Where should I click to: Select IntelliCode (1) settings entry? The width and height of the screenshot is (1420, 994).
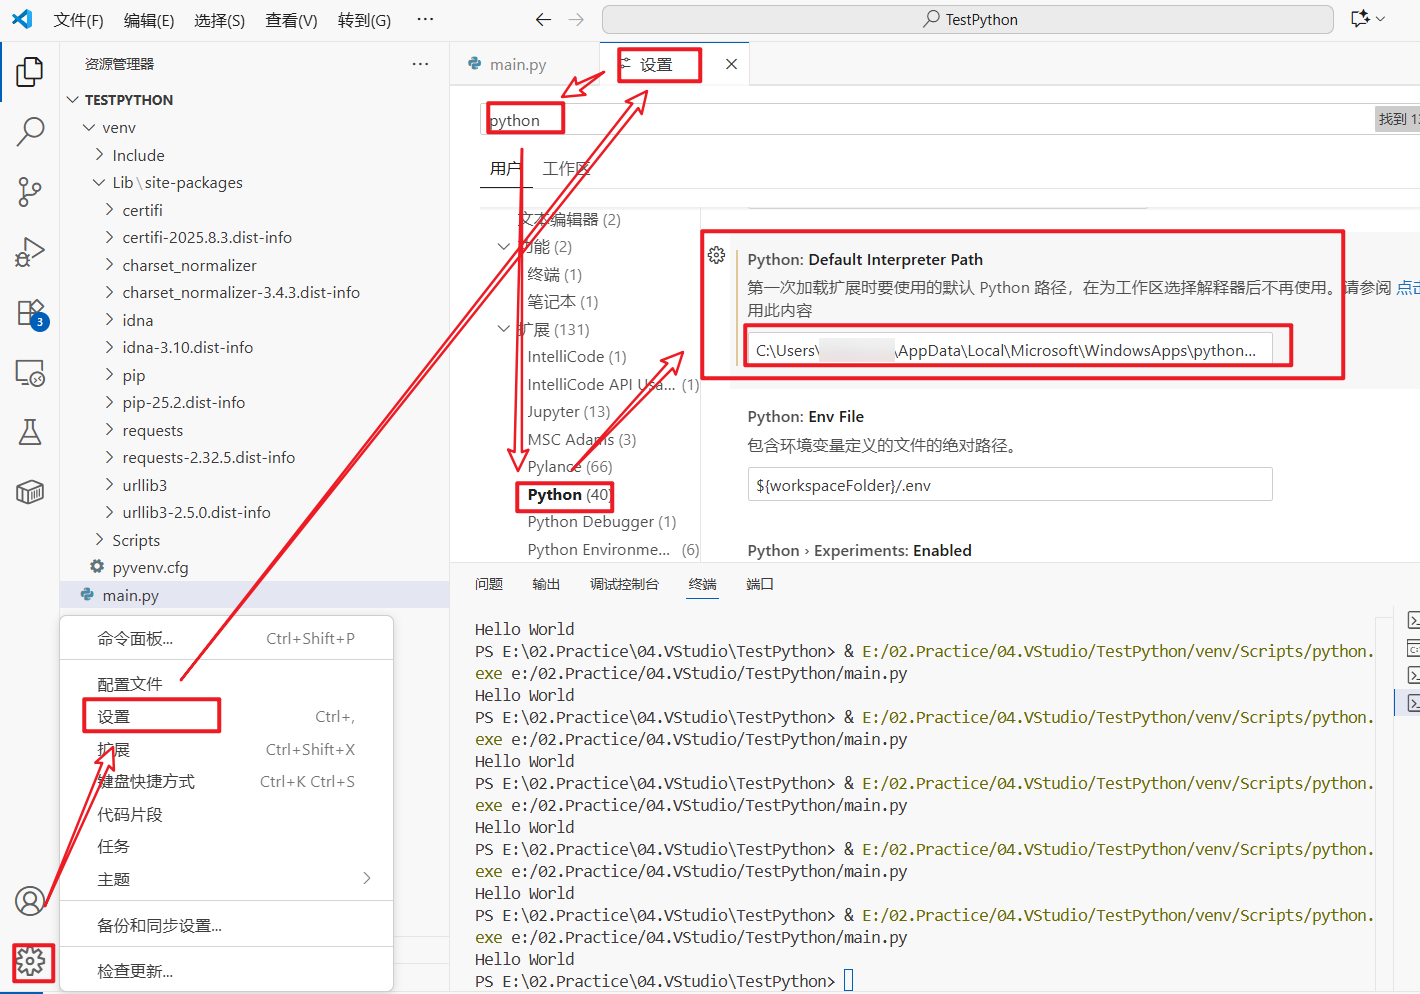click(x=577, y=356)
